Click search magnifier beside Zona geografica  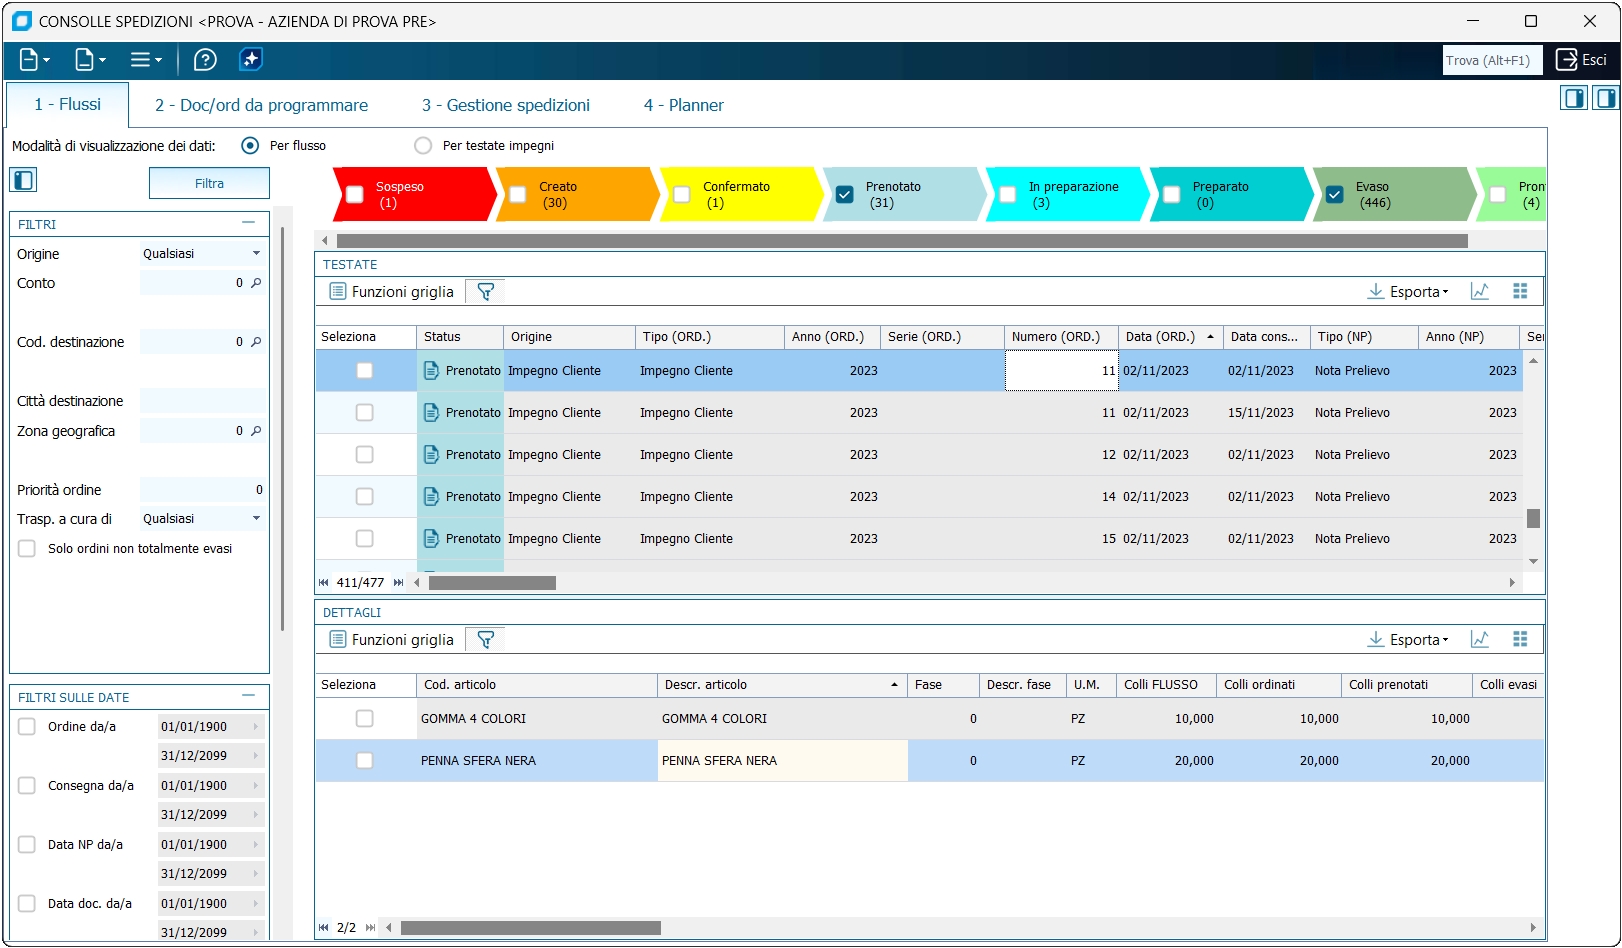[256, 431]
